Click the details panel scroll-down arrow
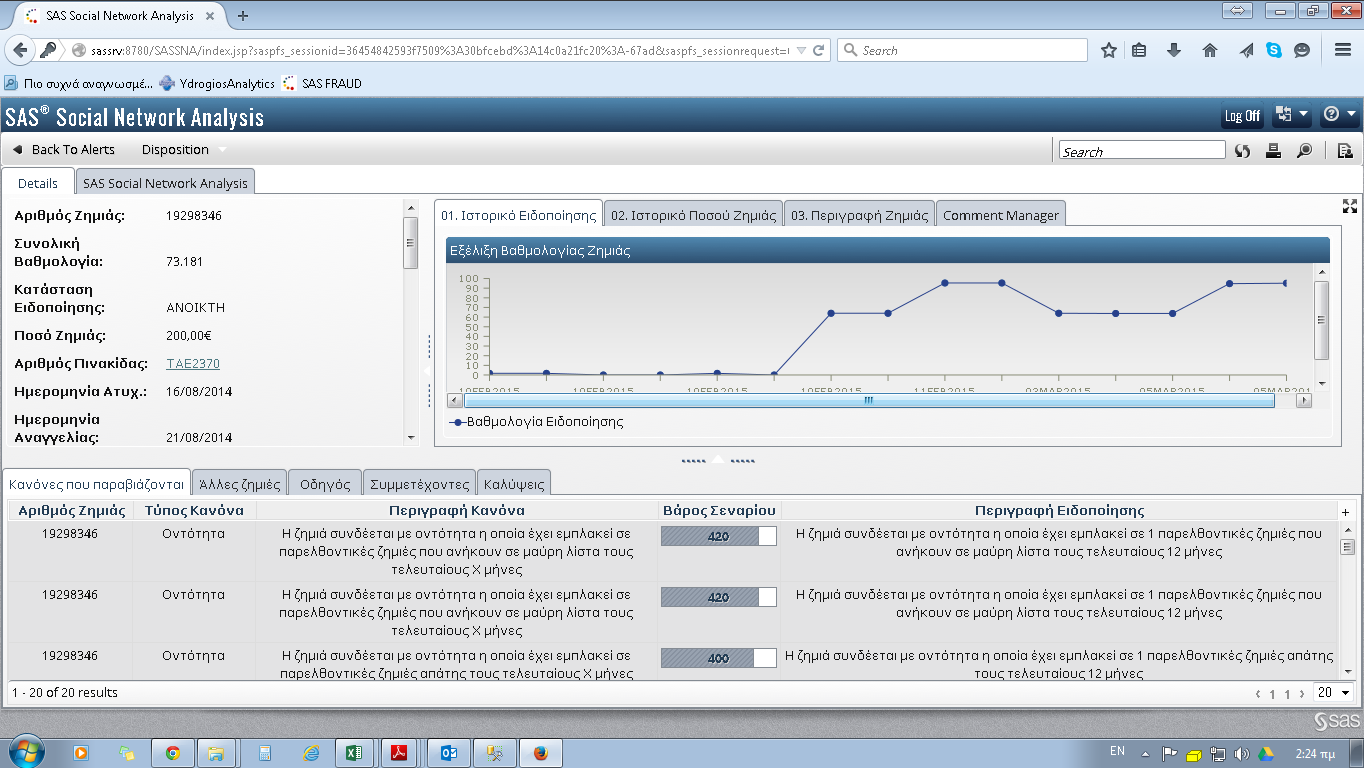This screenshot has height=768, width=1364. pyautogui.click(x=410, y=437)
